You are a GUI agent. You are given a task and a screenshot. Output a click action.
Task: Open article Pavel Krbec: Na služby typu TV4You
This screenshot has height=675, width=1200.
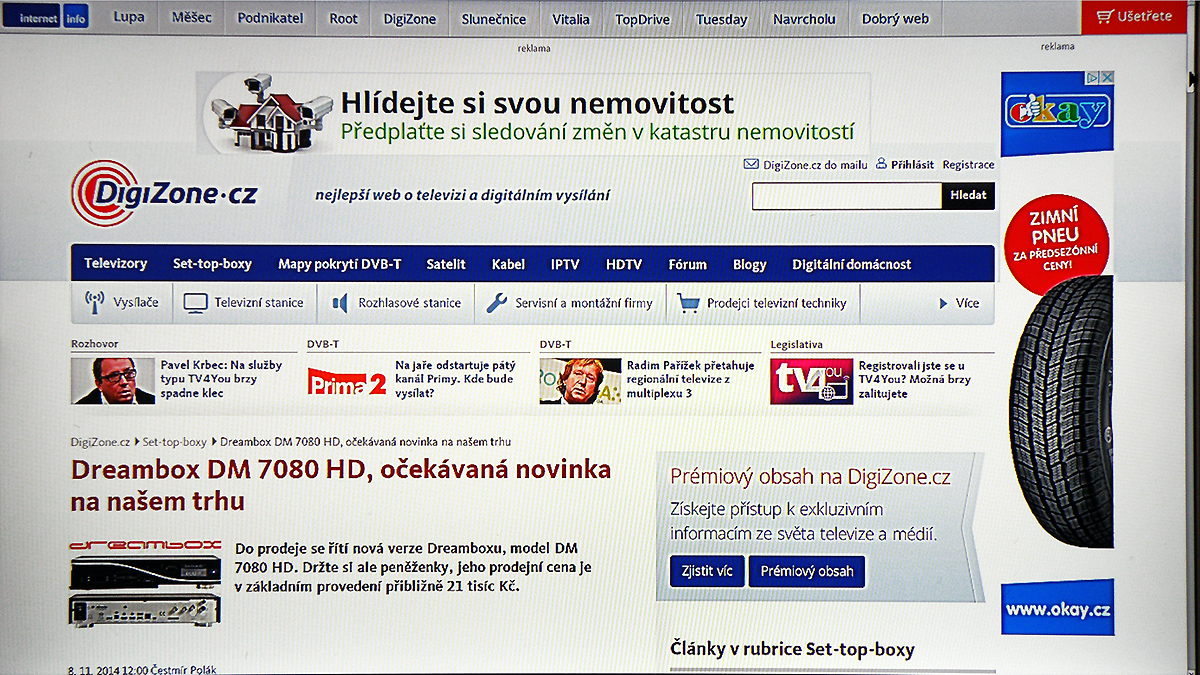pyautogui.click(x=222, y=380)
